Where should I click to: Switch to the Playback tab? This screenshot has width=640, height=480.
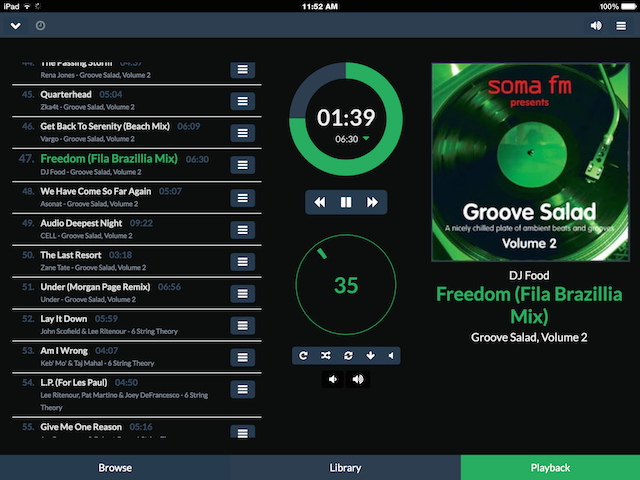point(550,467)
